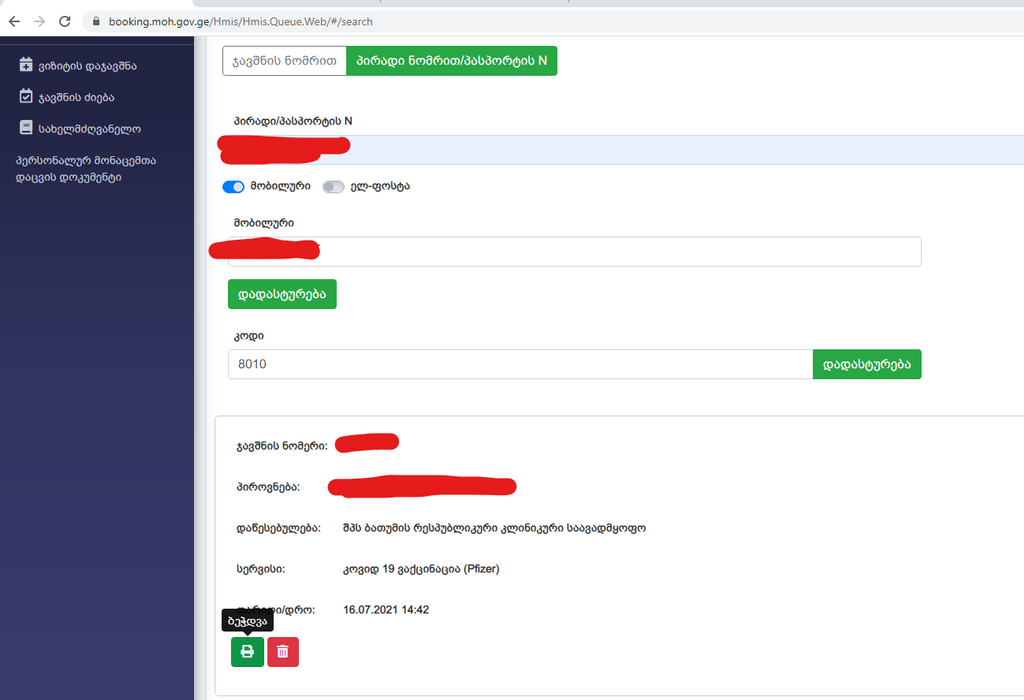Click the დადასტურება button next to the code field
Image resolution: width=1024 pixels, height=700 pixels.
pyautogui.click(x=867, y=364)
